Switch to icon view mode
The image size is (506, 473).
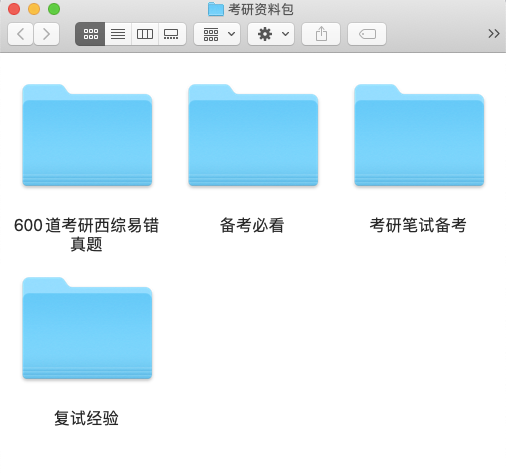tap(90, 34)
